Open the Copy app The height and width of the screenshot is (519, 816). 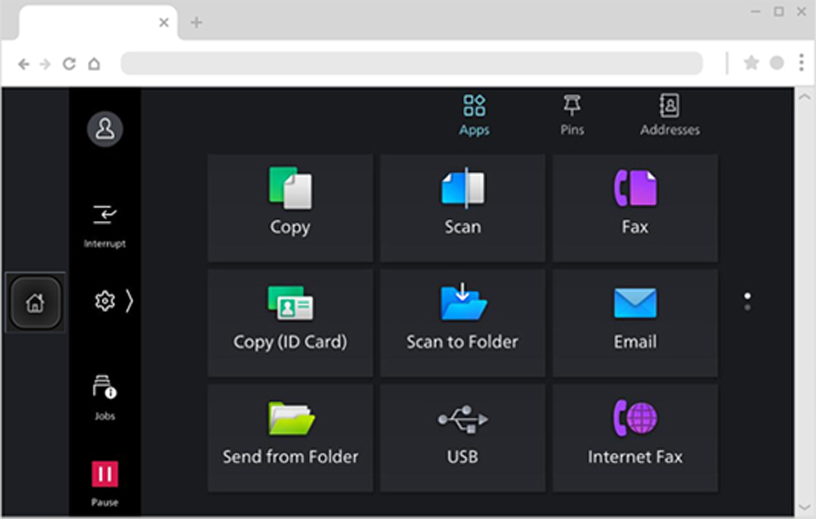(x=290, y=208)
